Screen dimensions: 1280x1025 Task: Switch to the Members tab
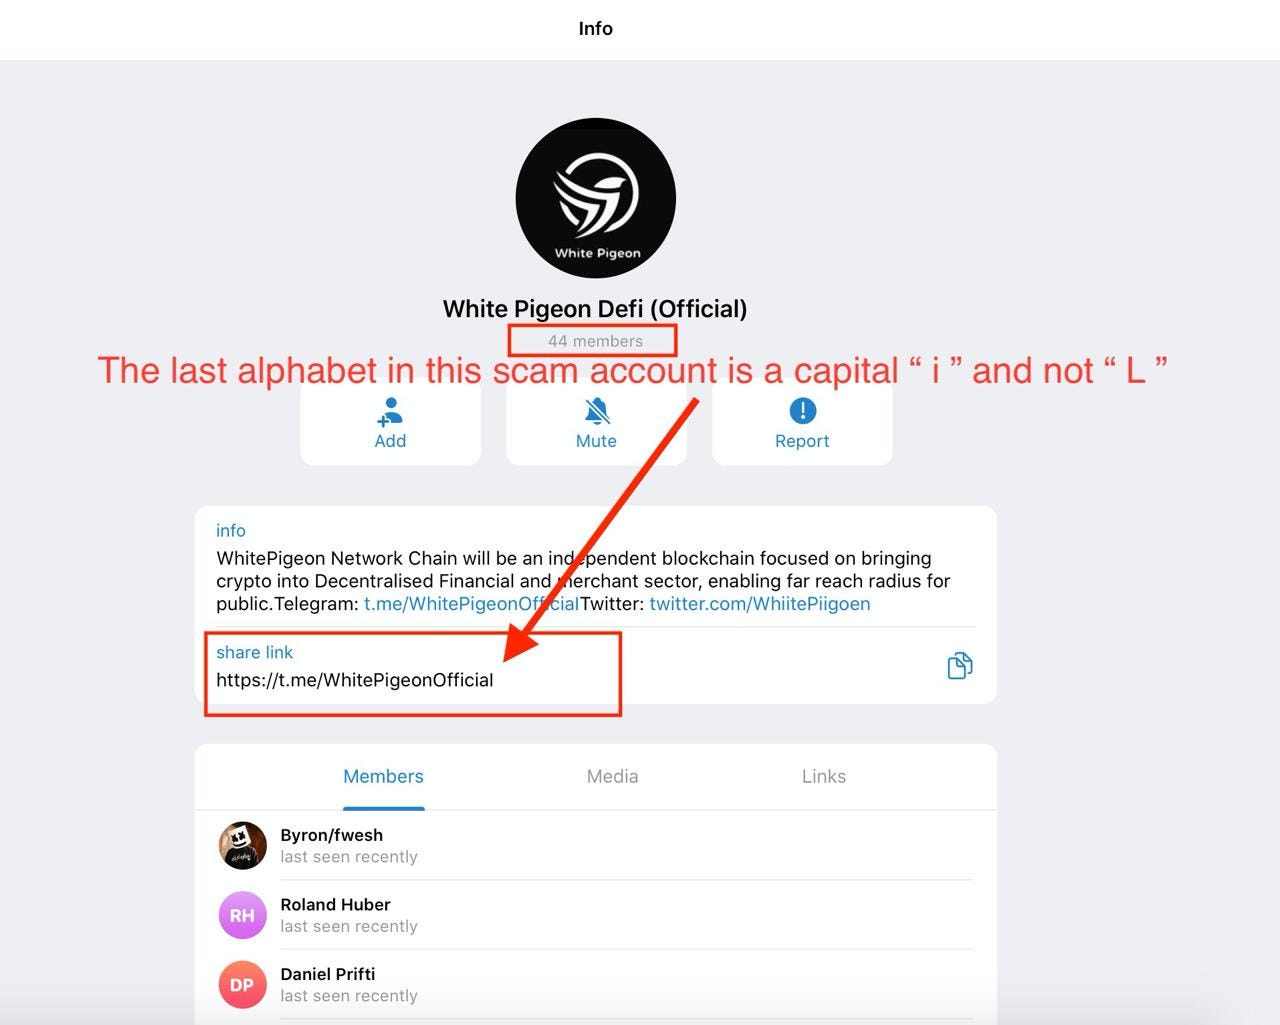(383, 776)
